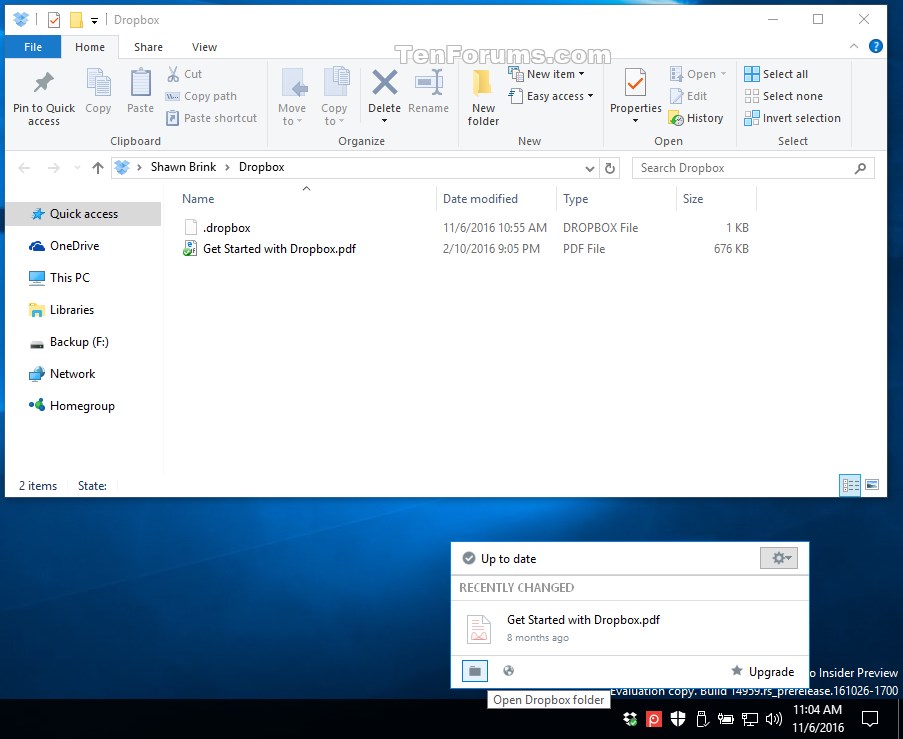Click the Cut scissors command
The image size is (903, 739).
(184, 74)
